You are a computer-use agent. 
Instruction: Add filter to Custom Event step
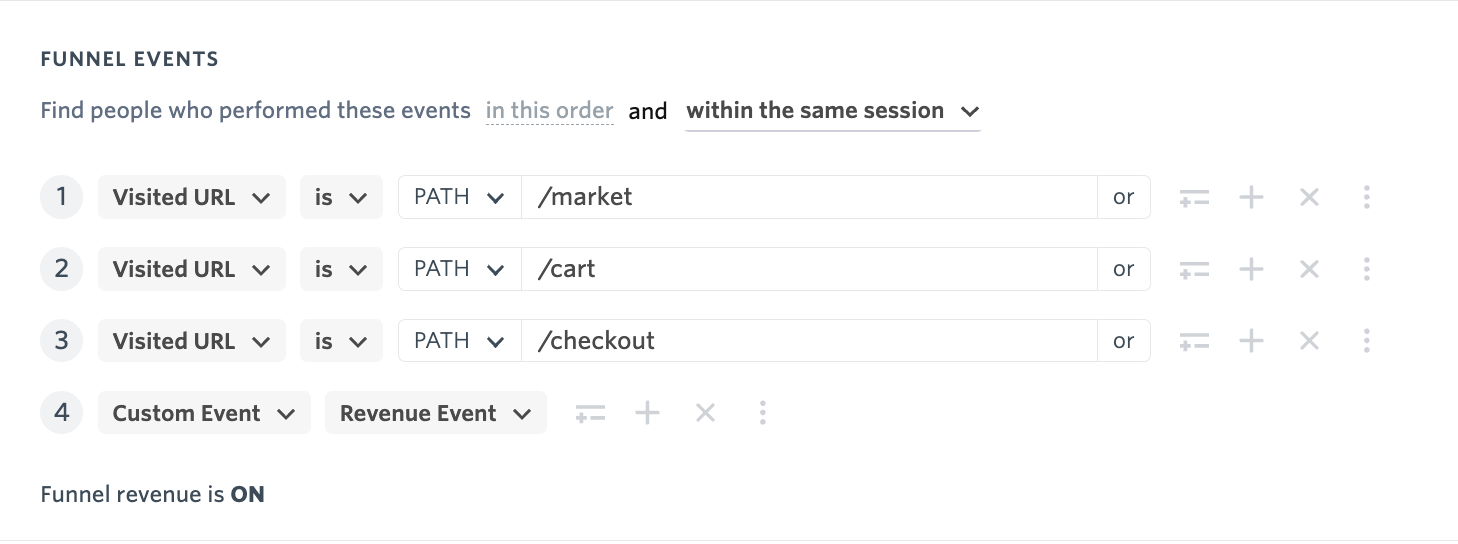pyautogui.click(x=590, y=413)
